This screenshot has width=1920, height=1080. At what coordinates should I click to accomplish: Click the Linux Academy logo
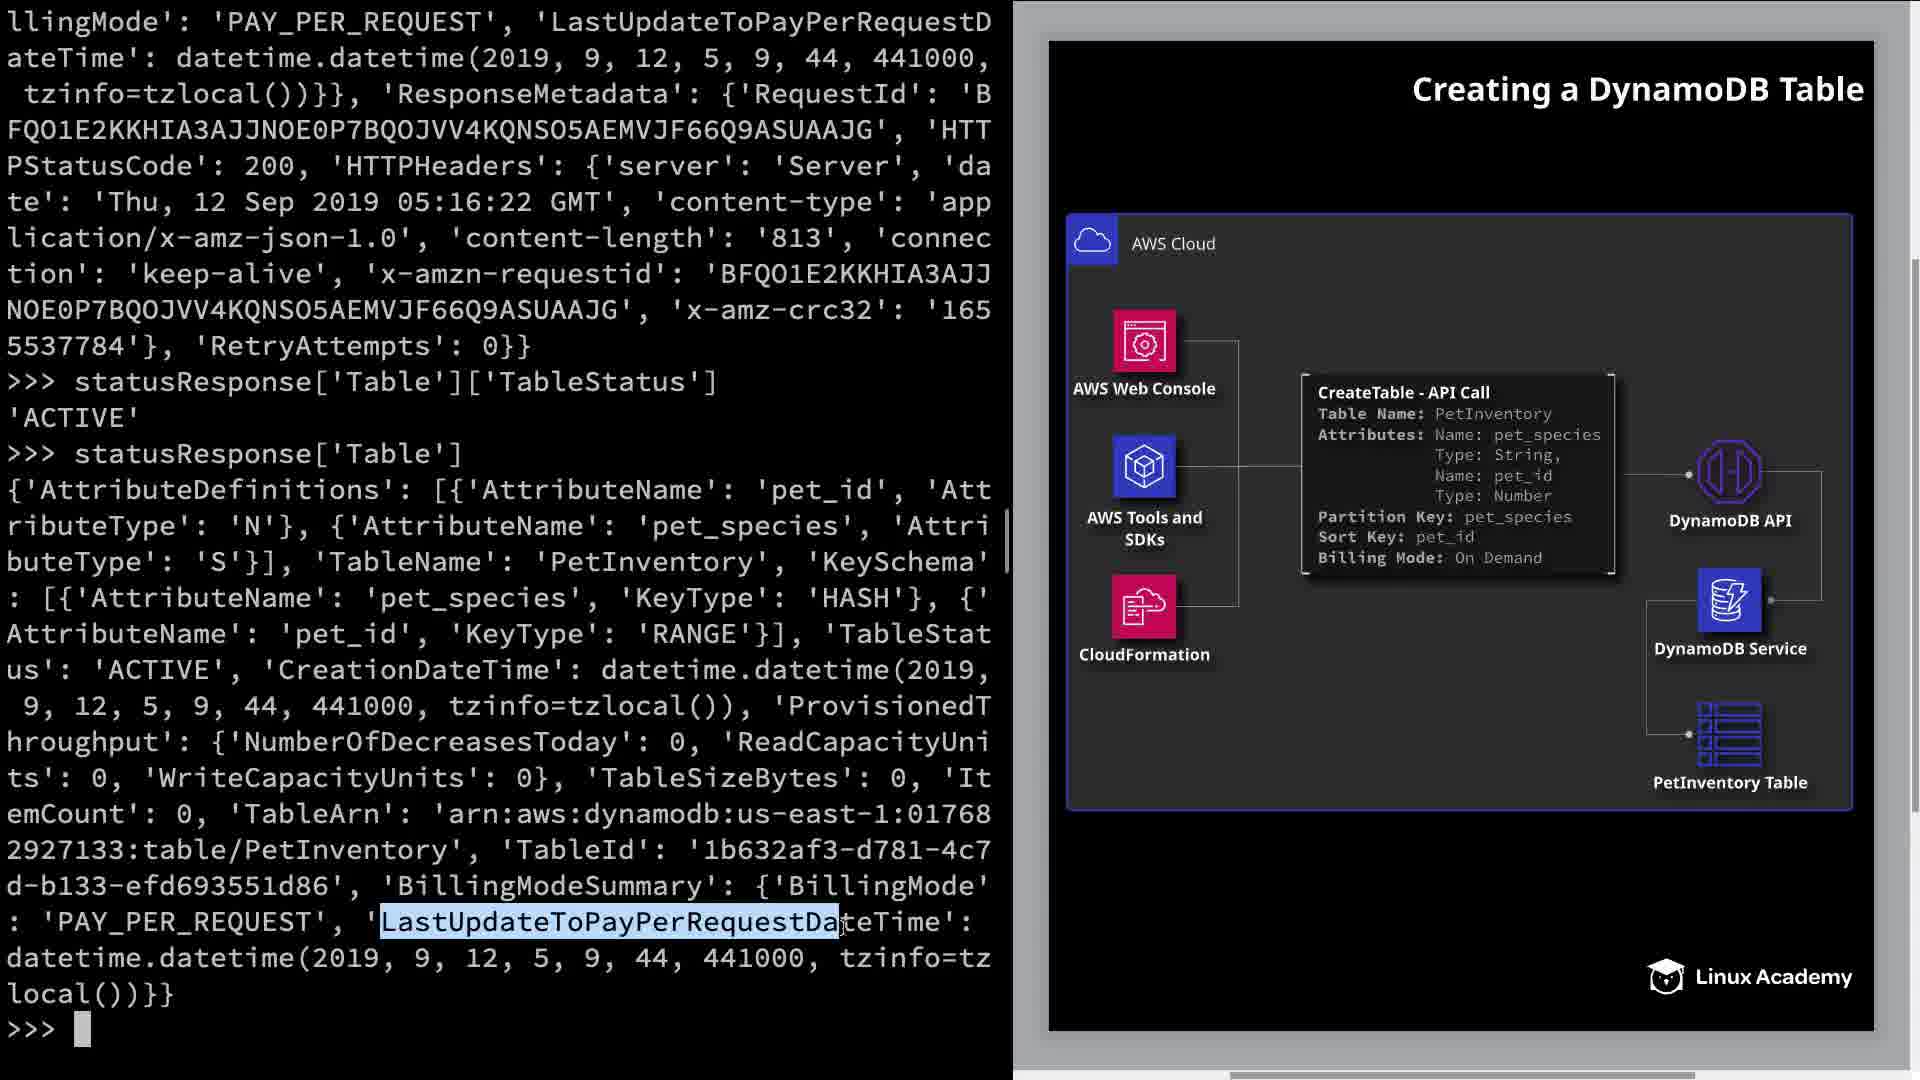click(x=1750, y=976)
